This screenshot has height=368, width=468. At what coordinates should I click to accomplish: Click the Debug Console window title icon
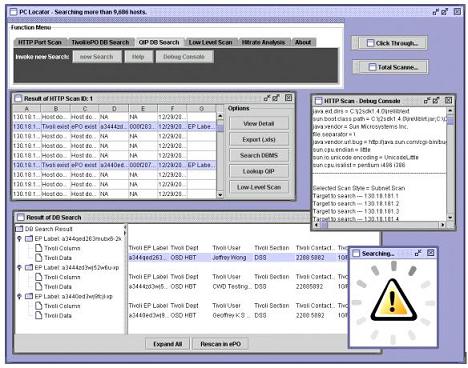click(x=319, y=101)
